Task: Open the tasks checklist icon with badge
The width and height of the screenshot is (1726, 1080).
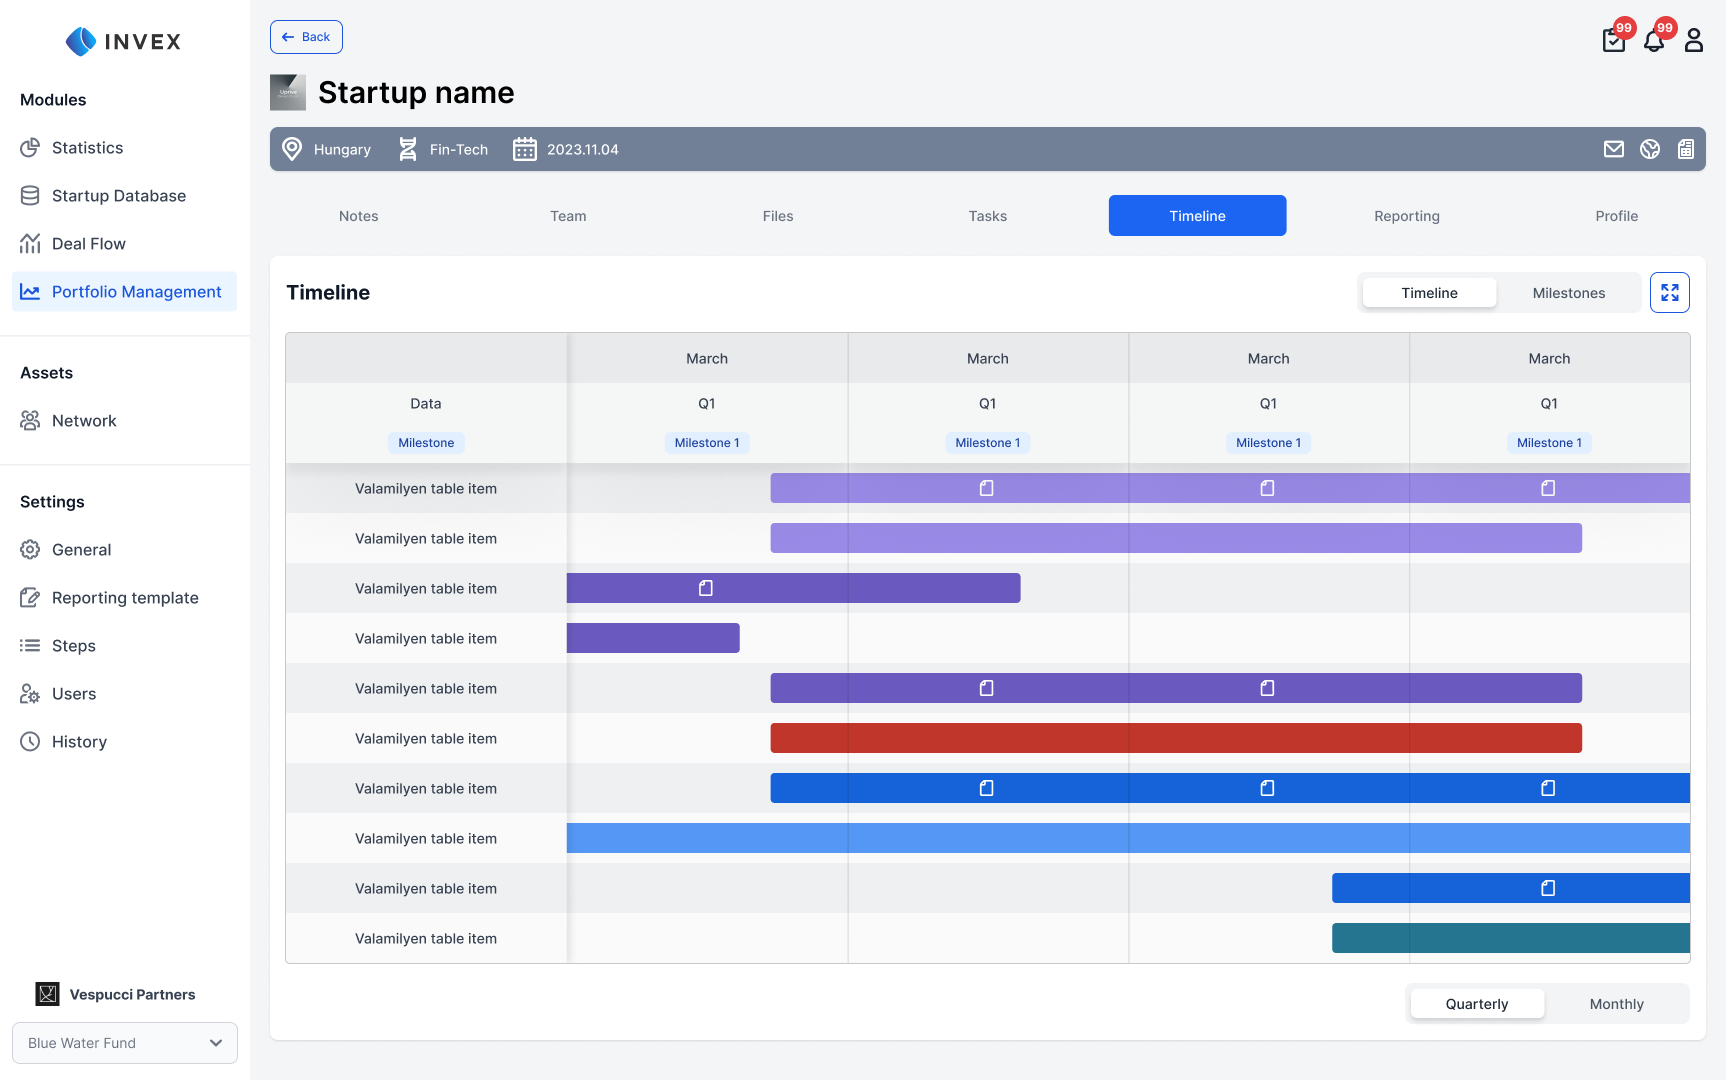Action: 1613,40
